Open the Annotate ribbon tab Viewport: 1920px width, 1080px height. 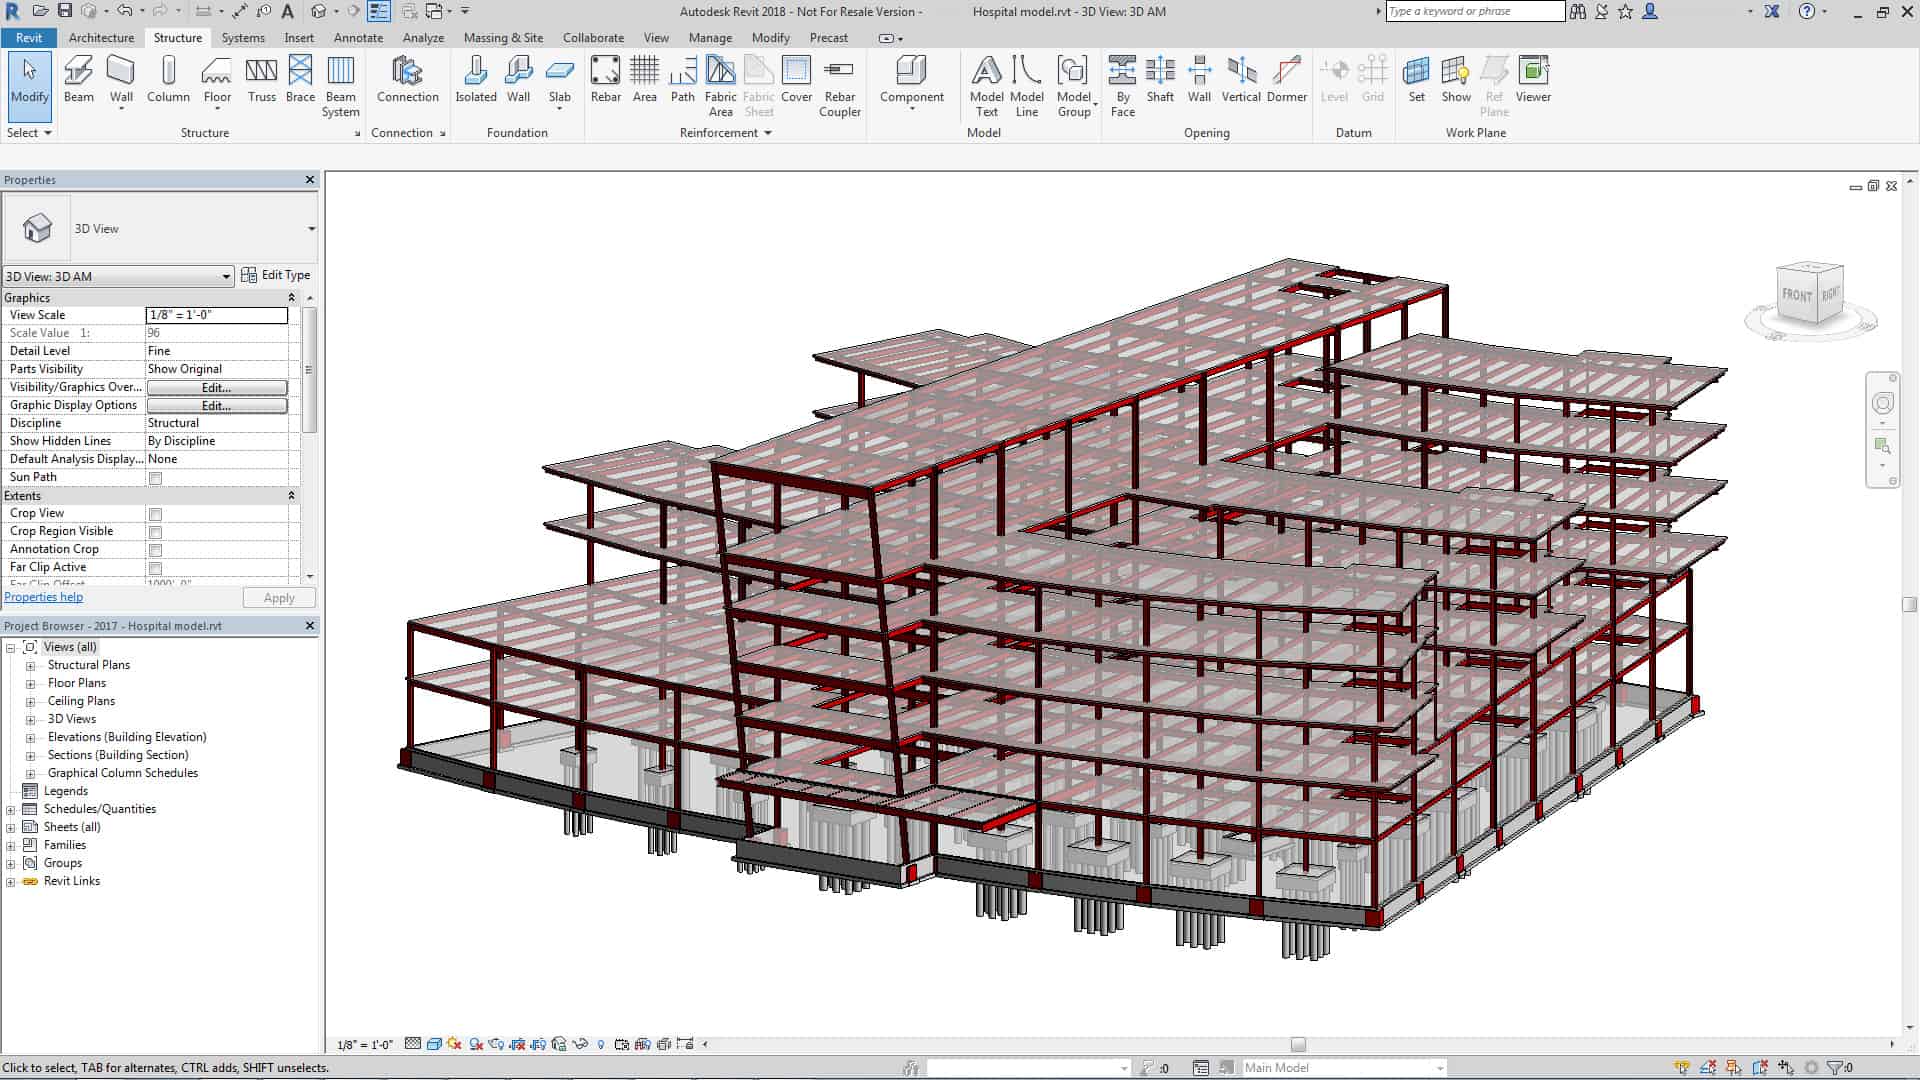point(358,37)
